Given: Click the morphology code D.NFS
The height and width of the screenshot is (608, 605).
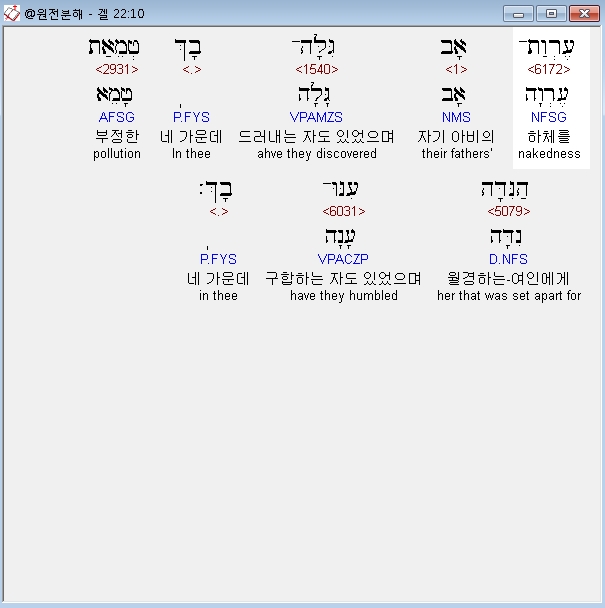Looking at the screenshot, I should (x=508, y=259).
